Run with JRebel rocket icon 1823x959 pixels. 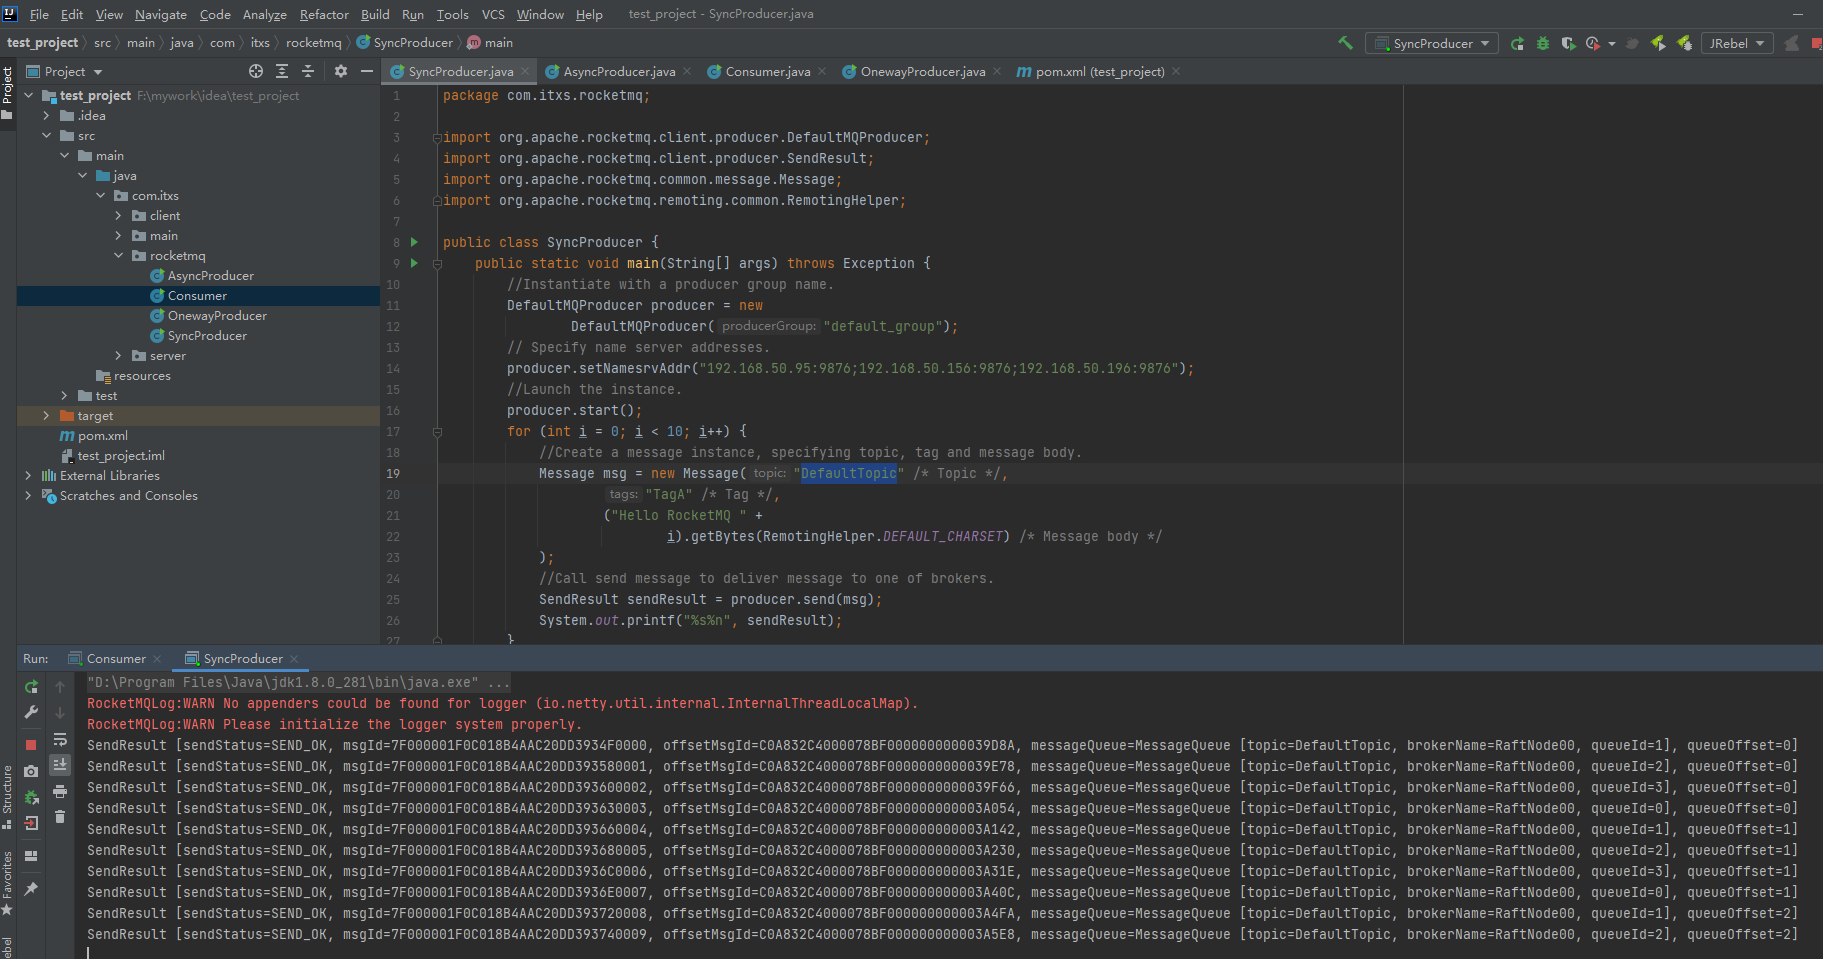1658,43
